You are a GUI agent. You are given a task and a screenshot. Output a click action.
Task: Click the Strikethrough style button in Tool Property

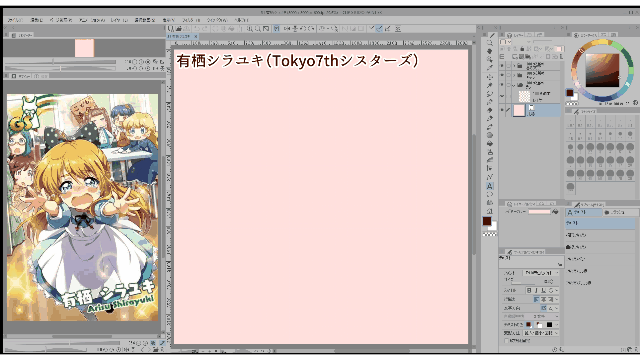[x=551, y=290]
